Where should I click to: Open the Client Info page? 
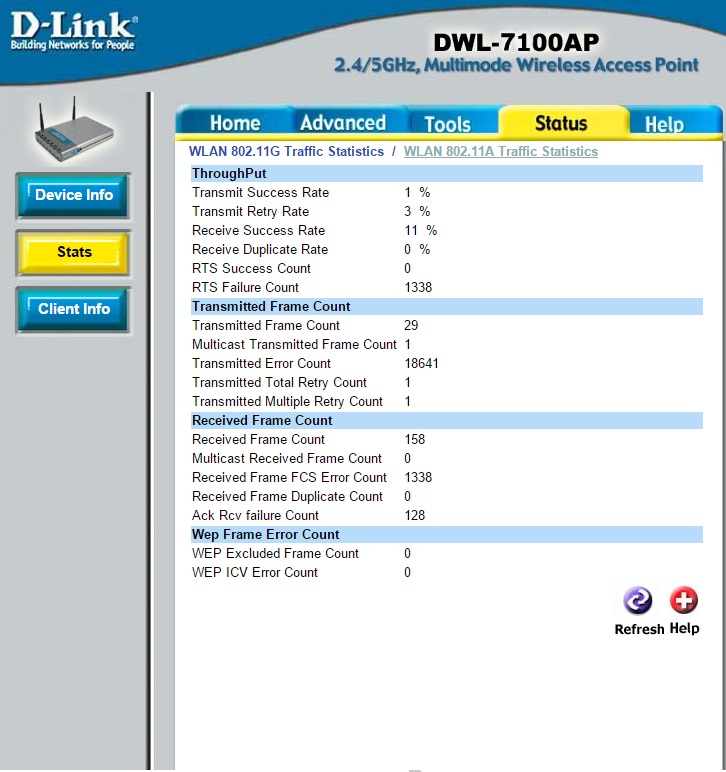(x=73, y=309)
